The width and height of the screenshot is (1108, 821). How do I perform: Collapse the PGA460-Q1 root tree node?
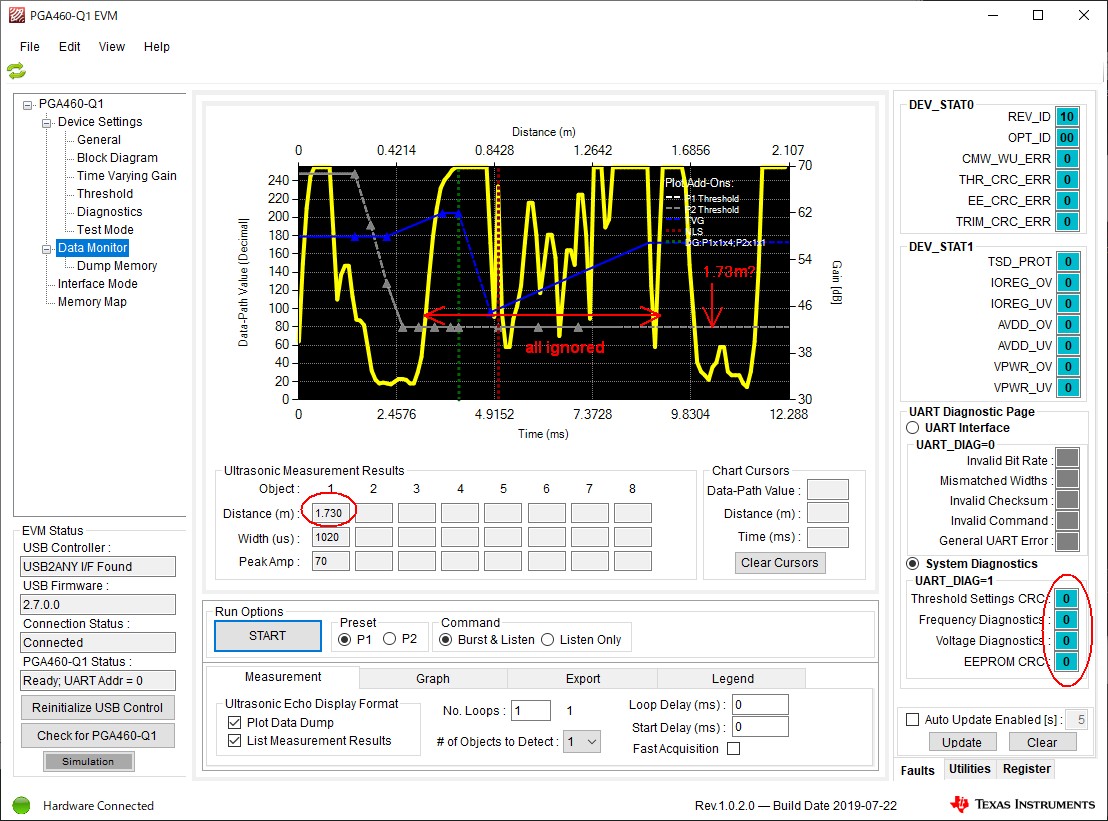pyautogui.click(x=28, y=105)
